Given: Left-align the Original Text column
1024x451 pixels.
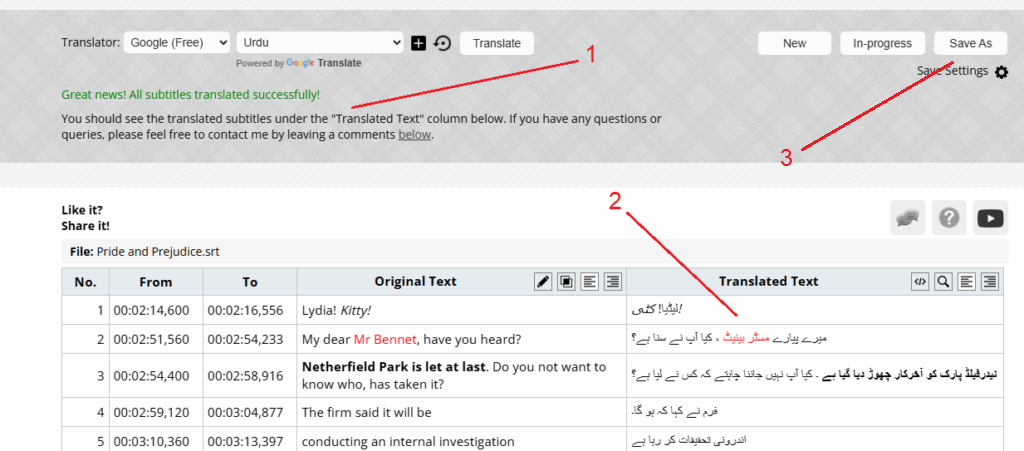Looking at the screenshot, I should [x=589, y=282].
